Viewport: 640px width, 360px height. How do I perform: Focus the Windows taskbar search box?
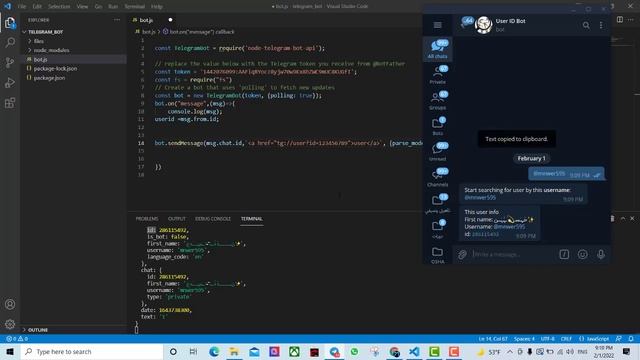point(92,351)
